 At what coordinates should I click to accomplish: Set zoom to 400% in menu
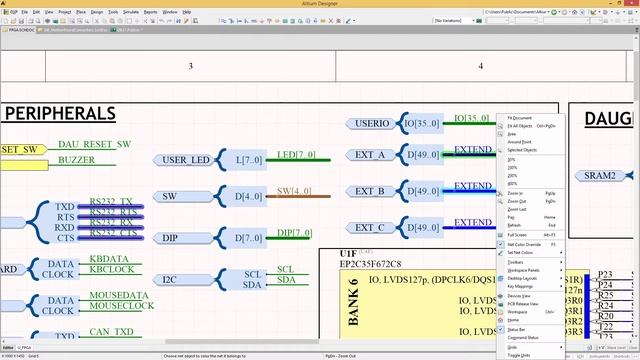point(531,184)
